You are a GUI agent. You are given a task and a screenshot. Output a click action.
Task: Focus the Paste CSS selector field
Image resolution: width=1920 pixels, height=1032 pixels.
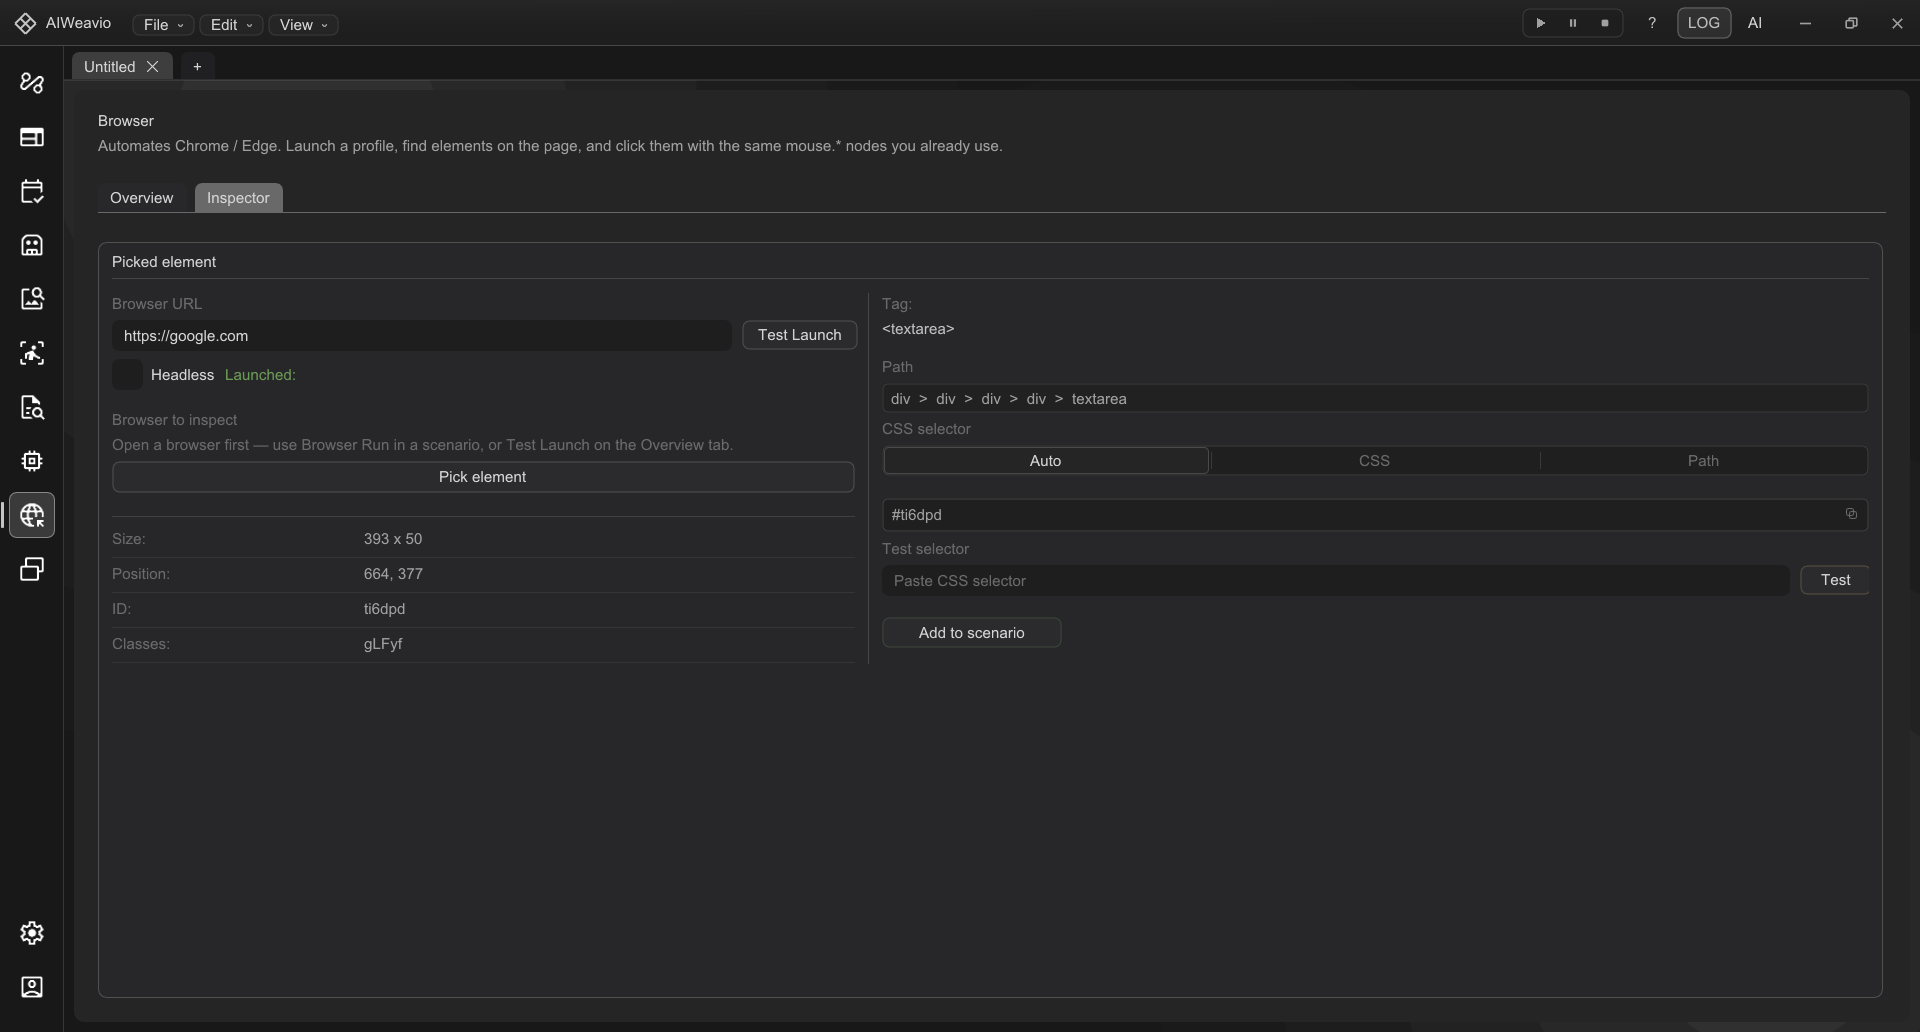1336,581
